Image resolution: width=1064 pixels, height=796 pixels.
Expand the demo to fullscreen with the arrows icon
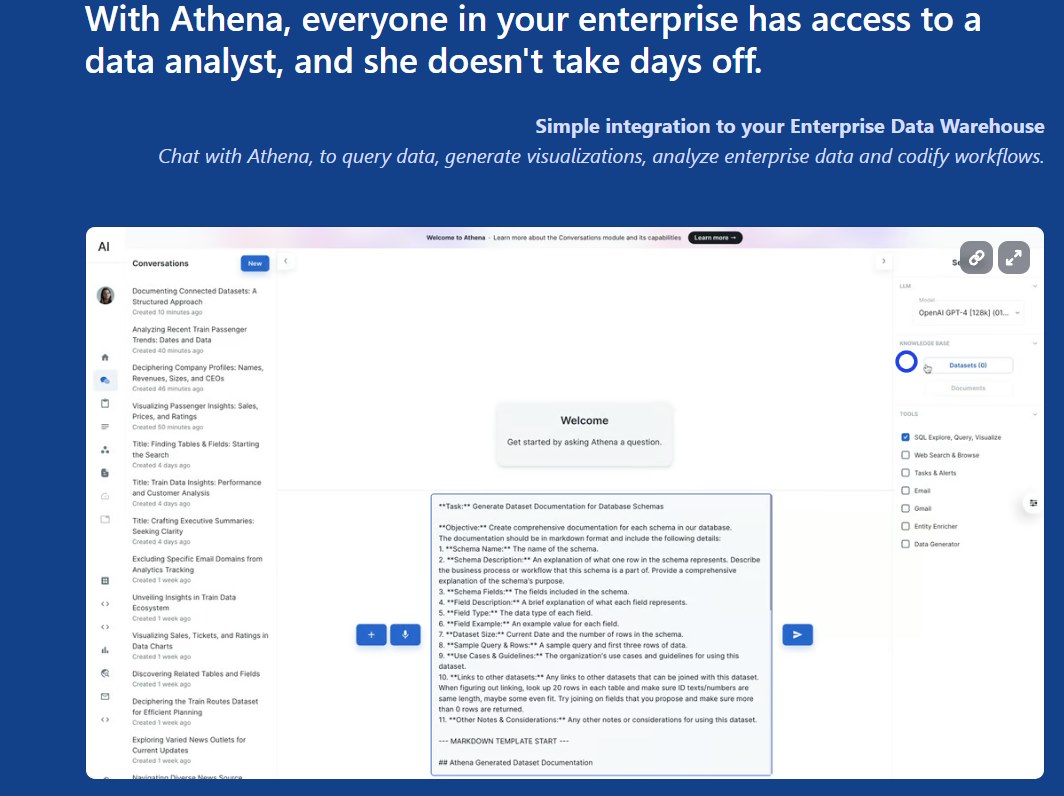1014,258
